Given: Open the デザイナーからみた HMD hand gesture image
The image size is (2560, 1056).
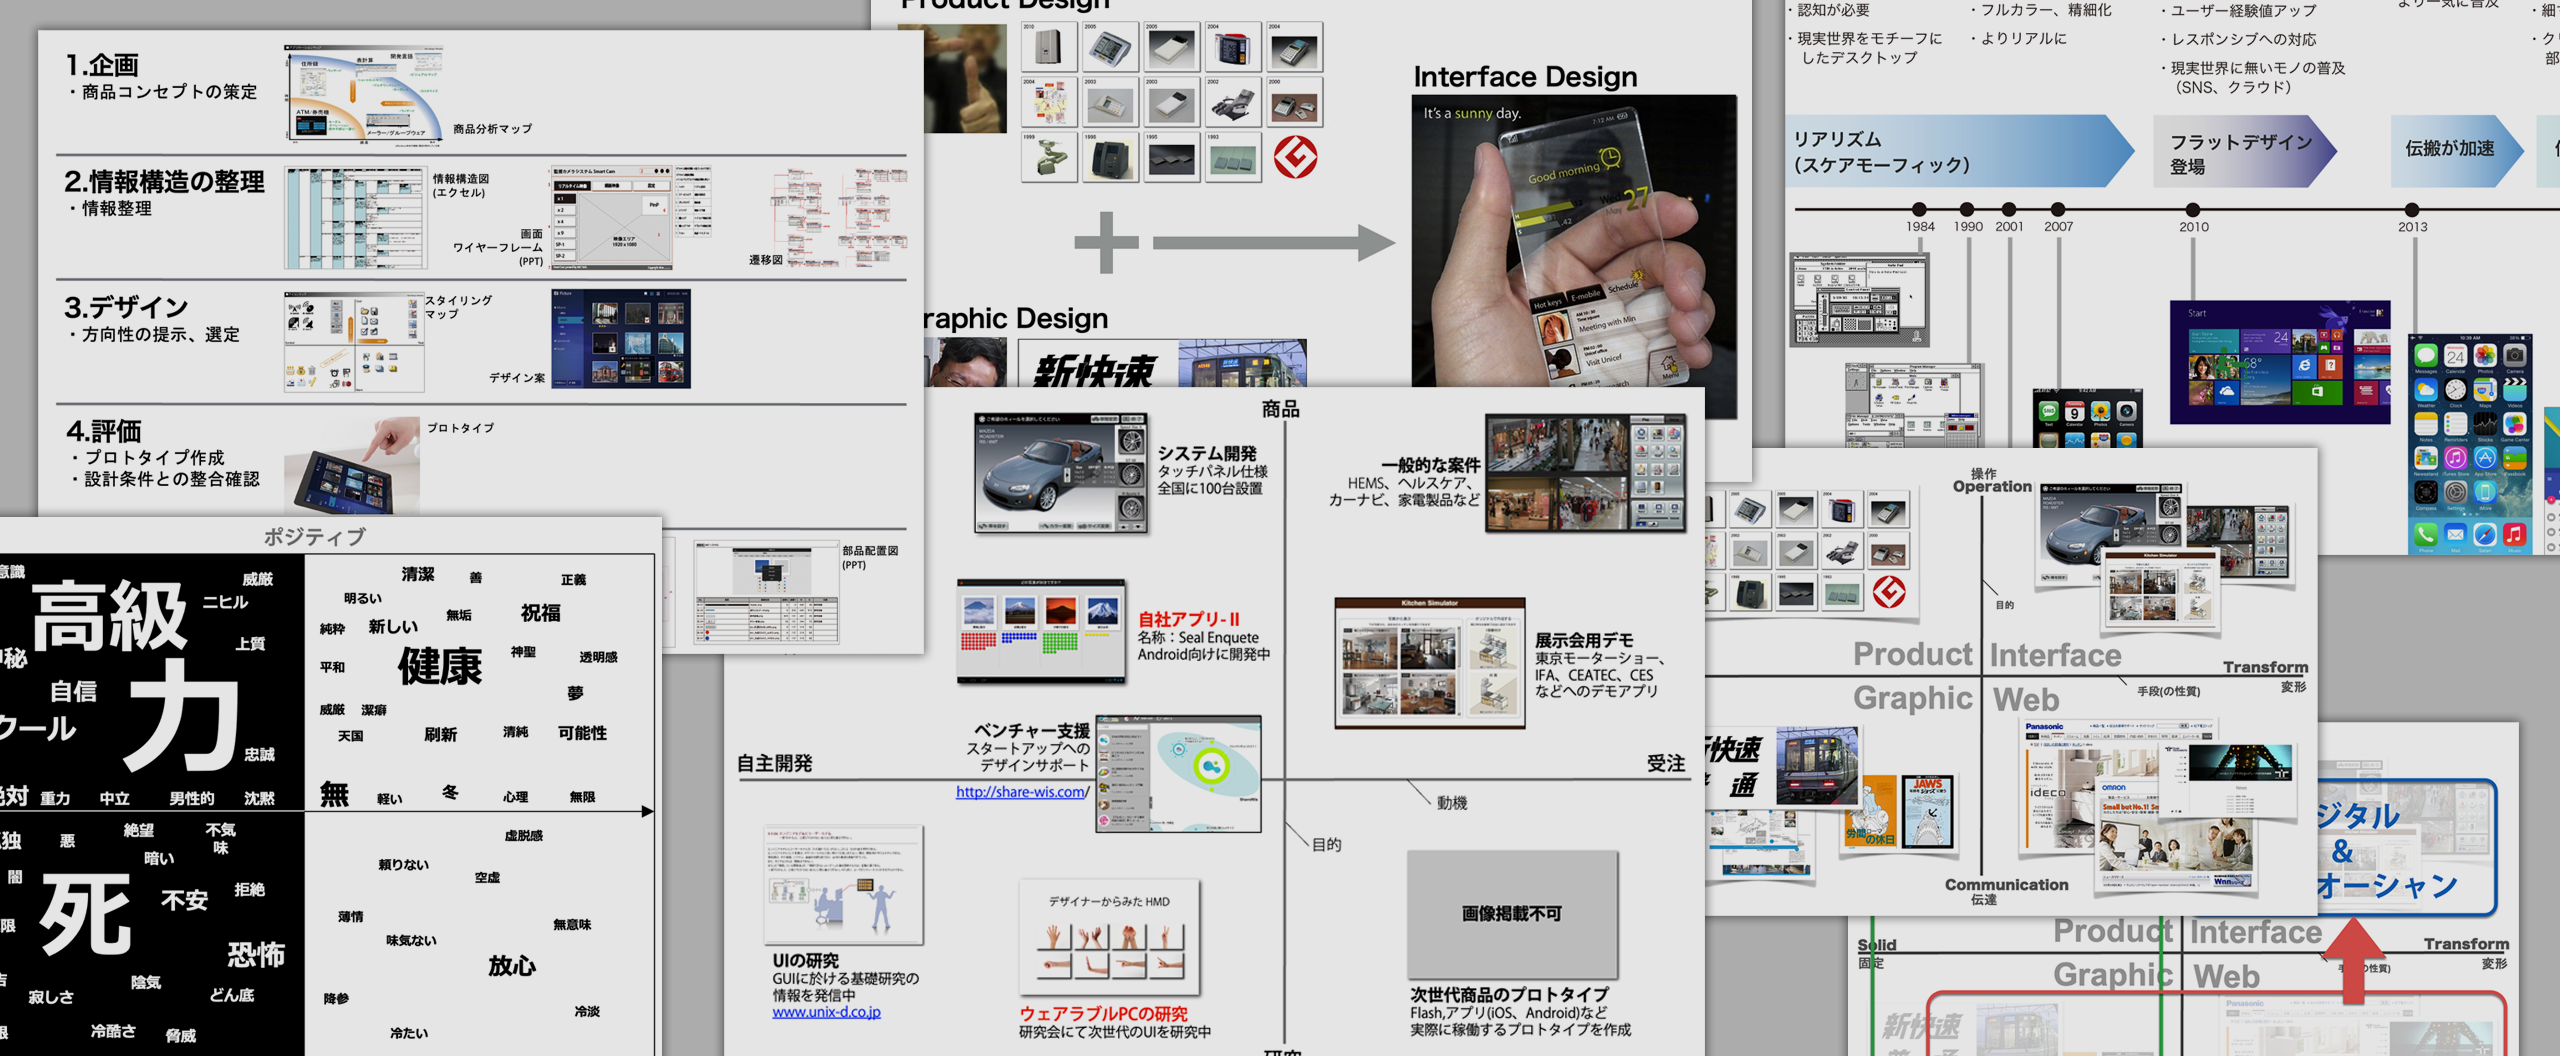Looking at the screenshot, I should coord(1109,938).
